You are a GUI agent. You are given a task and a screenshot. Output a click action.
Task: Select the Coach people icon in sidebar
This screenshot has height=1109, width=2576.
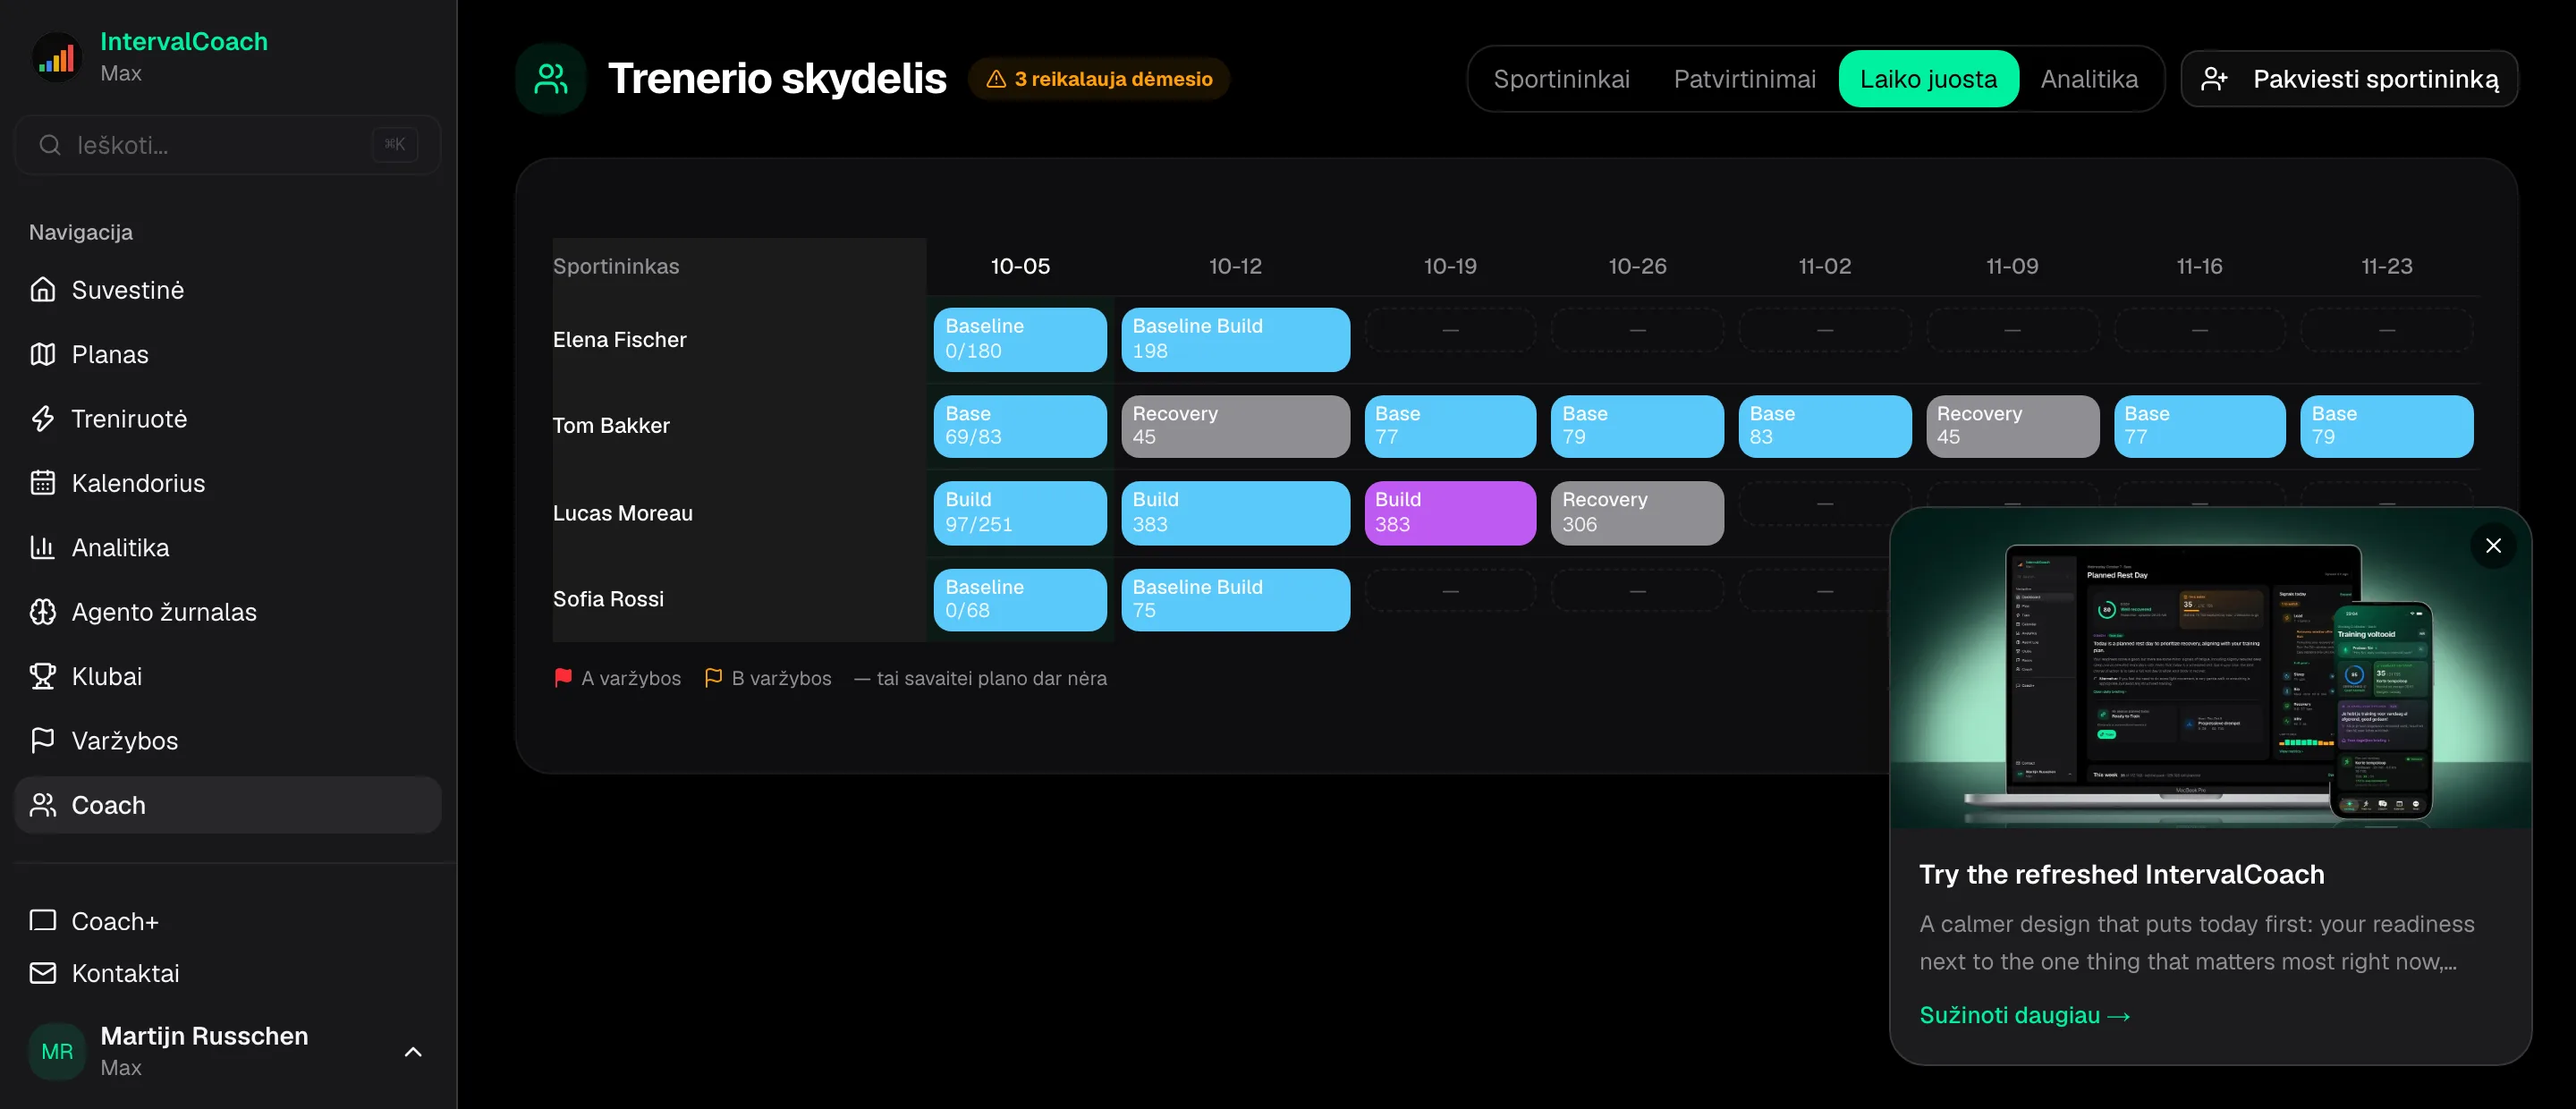pos(43,805)
